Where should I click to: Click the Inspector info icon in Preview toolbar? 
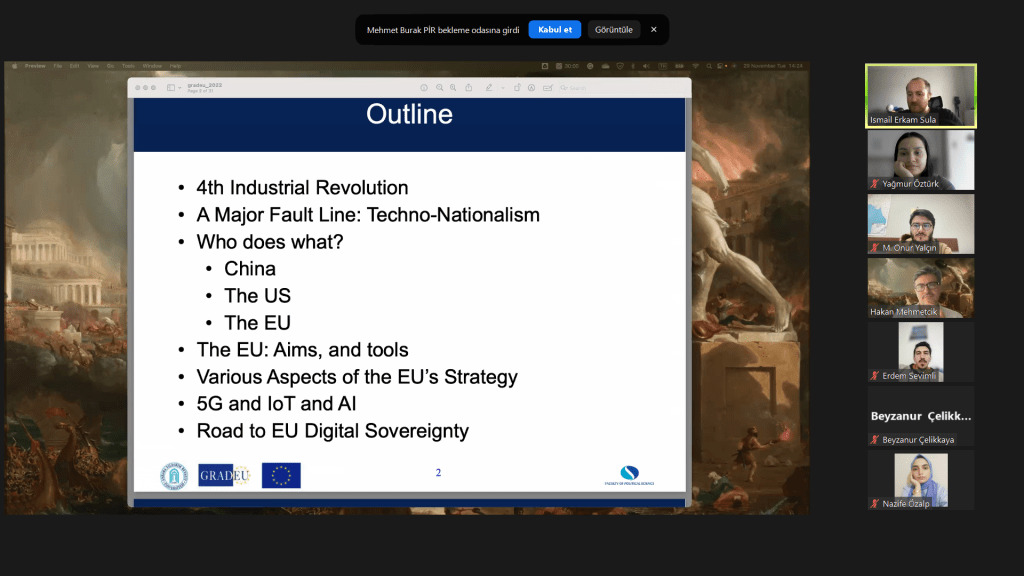click(x=424, y=88)
